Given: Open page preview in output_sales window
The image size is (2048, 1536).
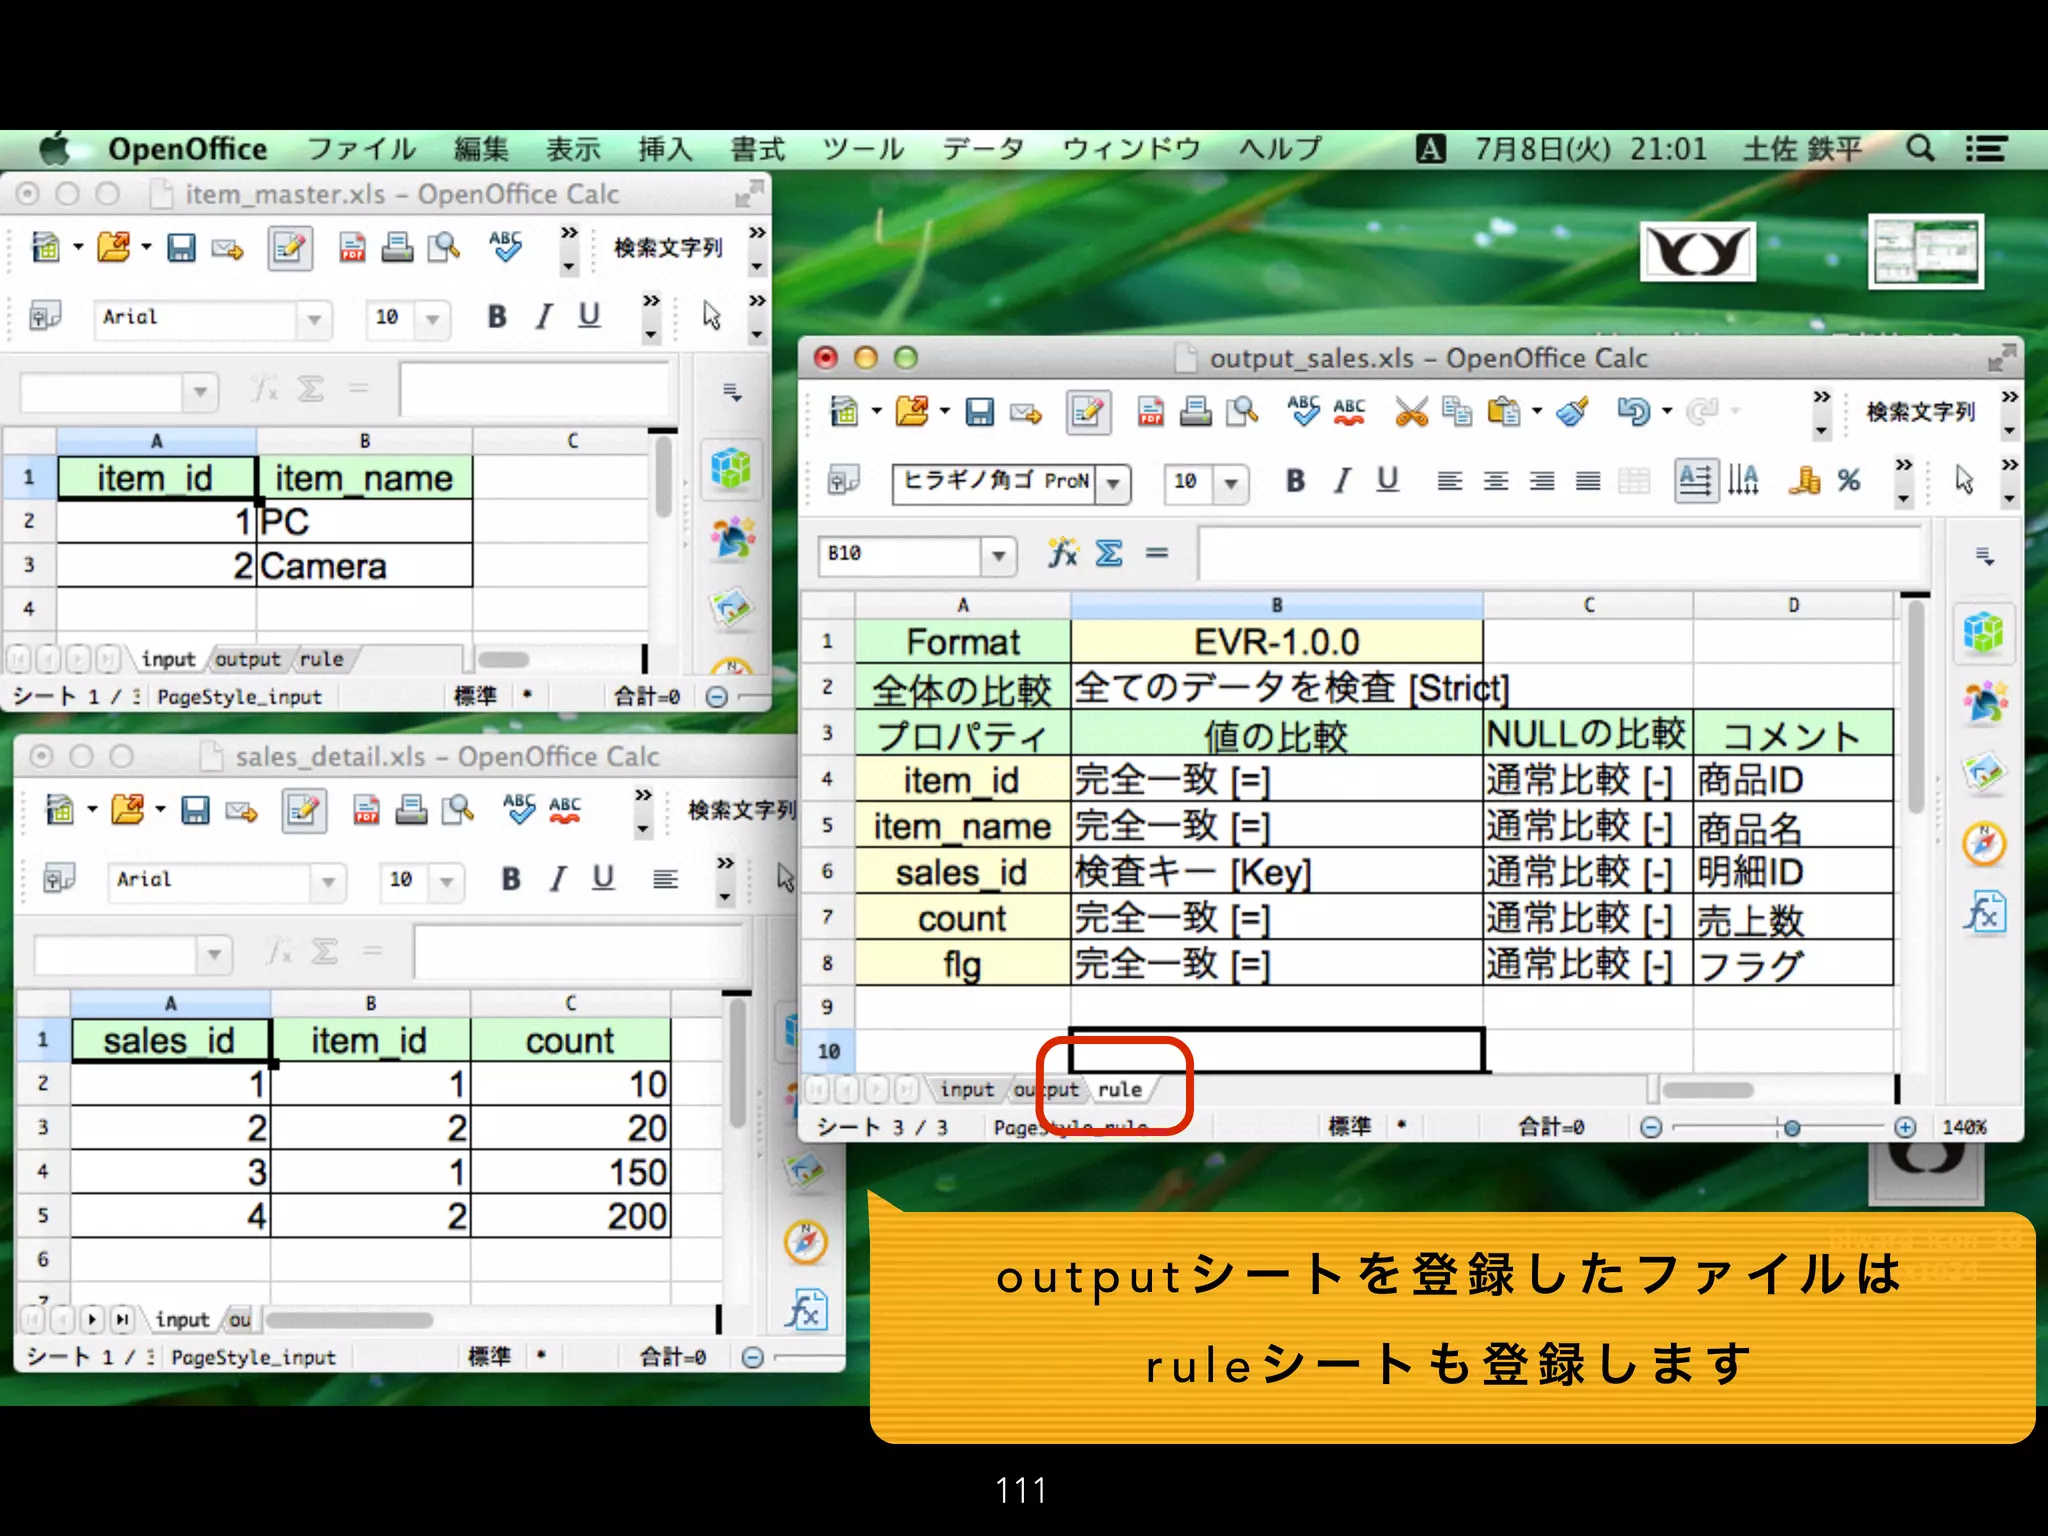Looking at the screenshot, I should tap(1241, 412).
